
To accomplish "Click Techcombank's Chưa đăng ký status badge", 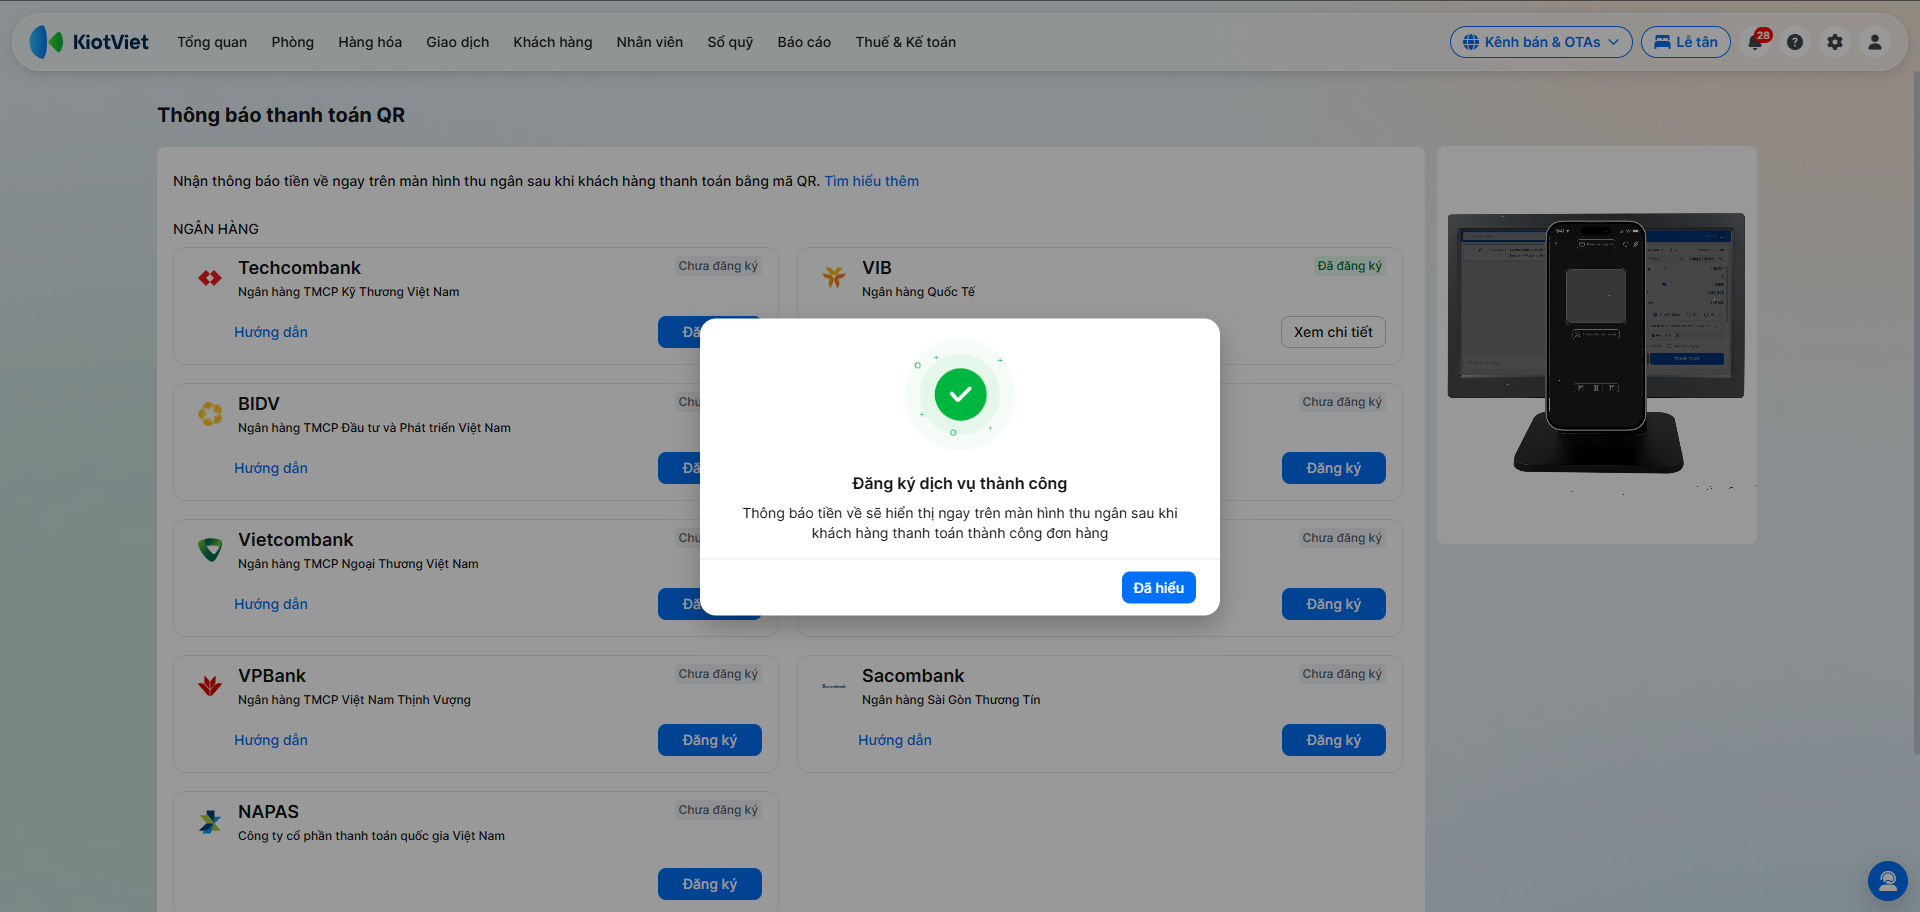I will click(x=718, y=266).
